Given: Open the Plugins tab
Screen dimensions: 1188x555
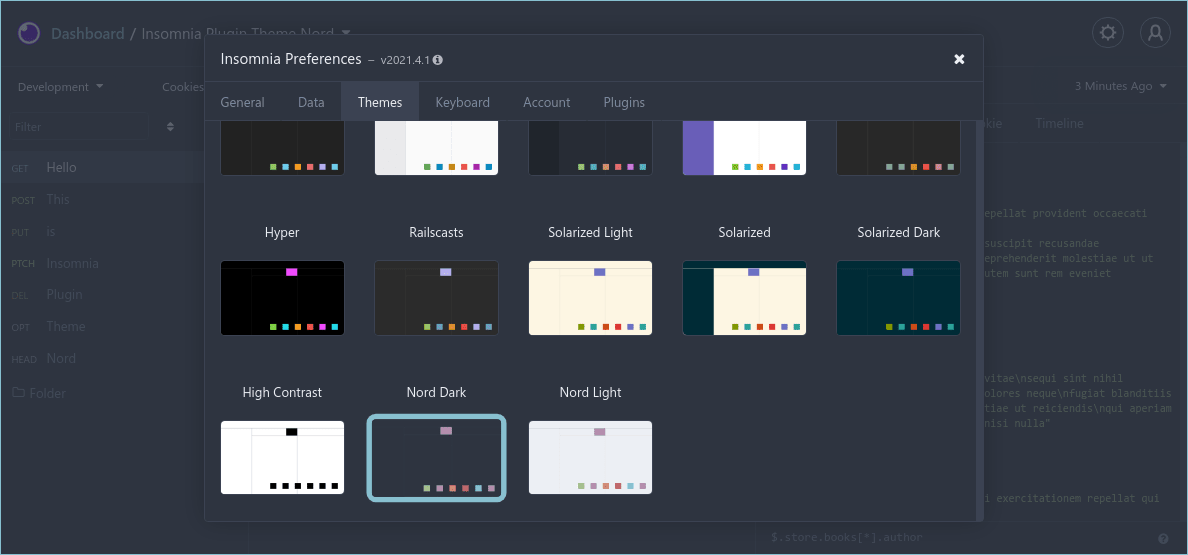Looking at the screenshot, I should tap(624, 102).
